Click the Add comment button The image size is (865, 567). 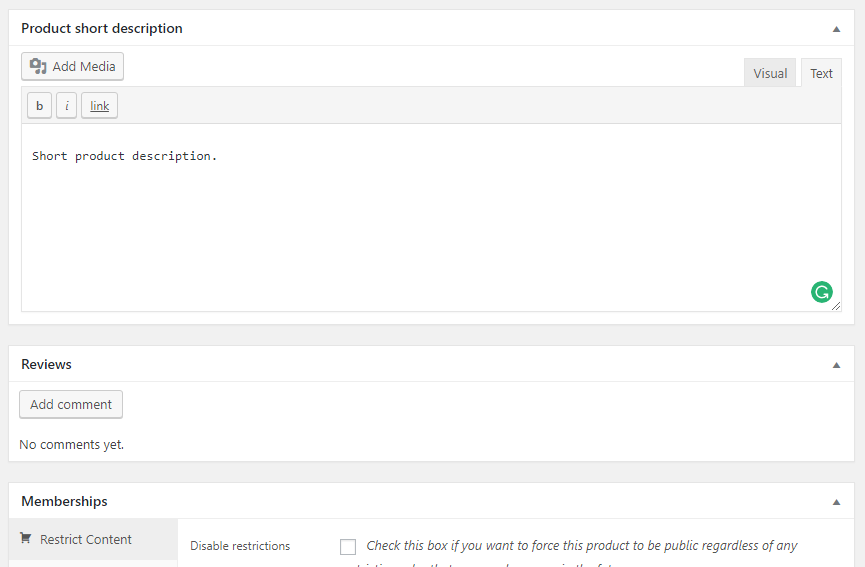(x=71, y=404)
